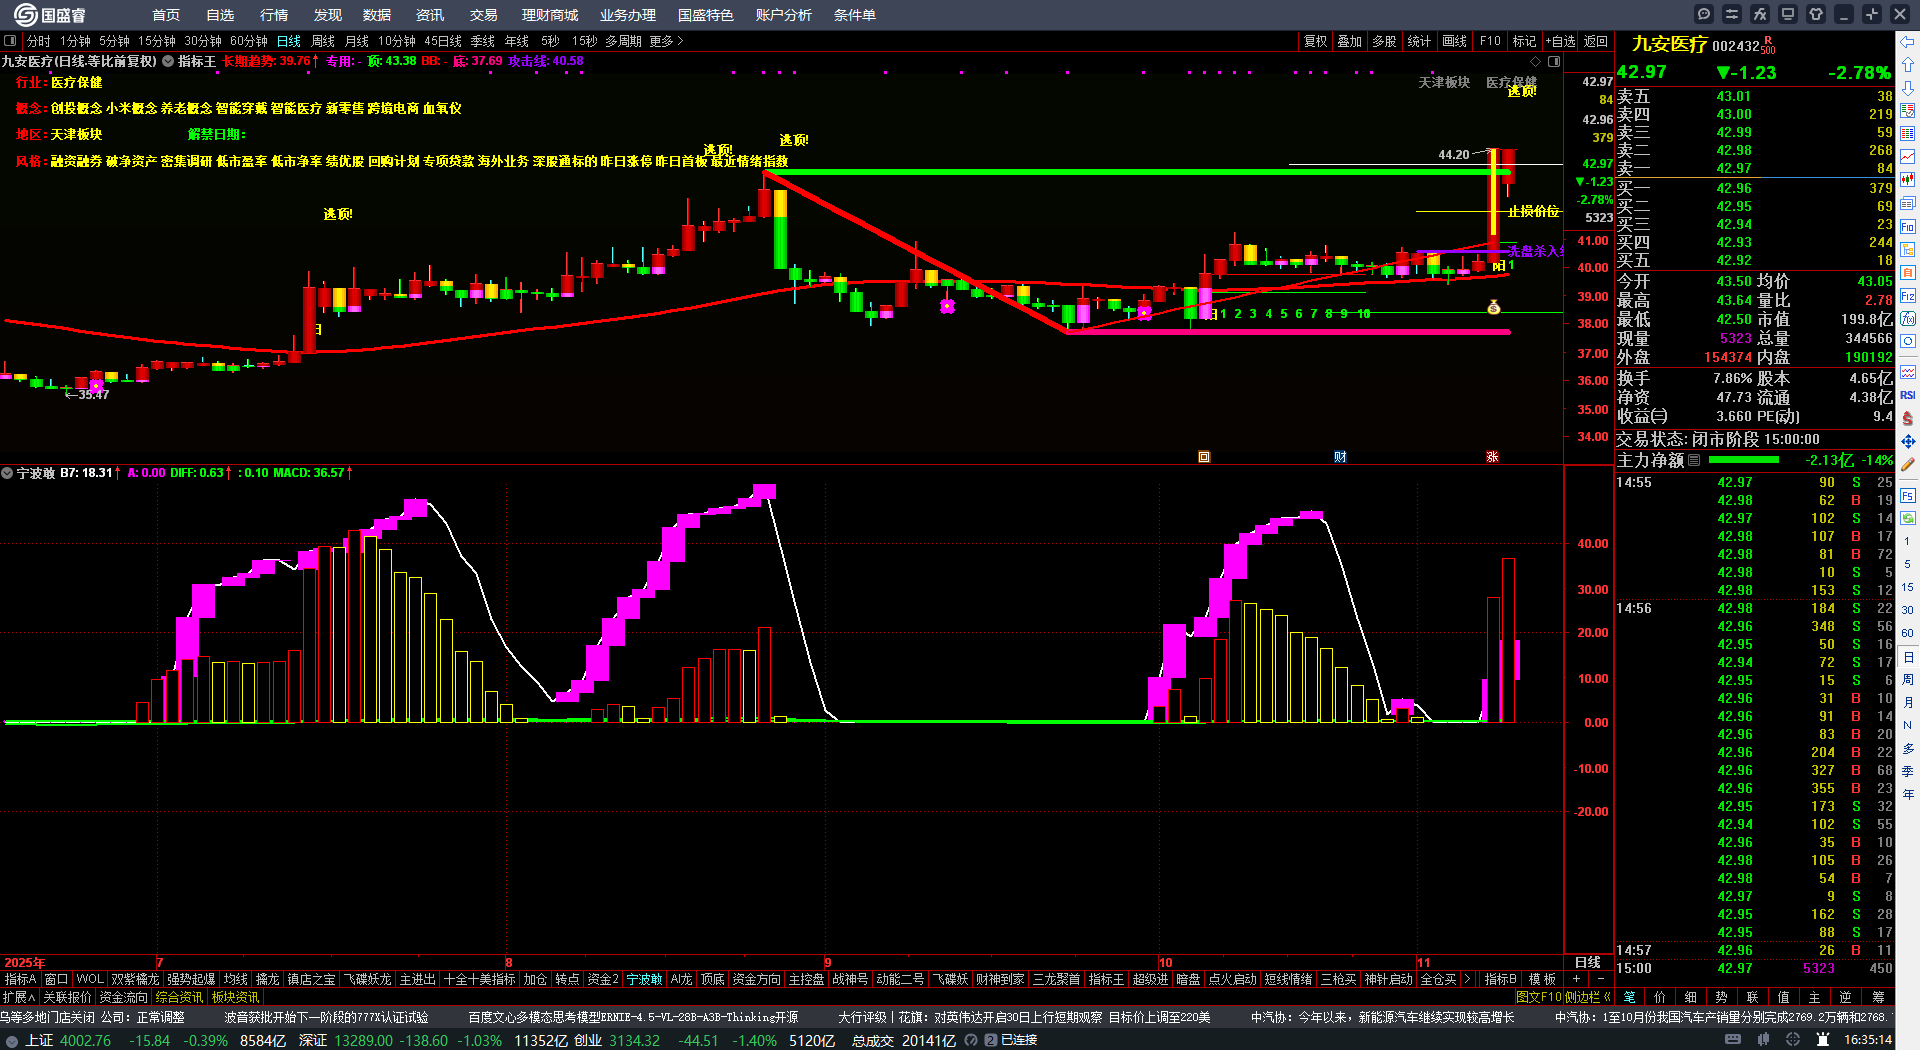This screenshot has height=1050, width=1920.
Task: Toggle the side panel icon above the chart
Action: (1554, 61)
